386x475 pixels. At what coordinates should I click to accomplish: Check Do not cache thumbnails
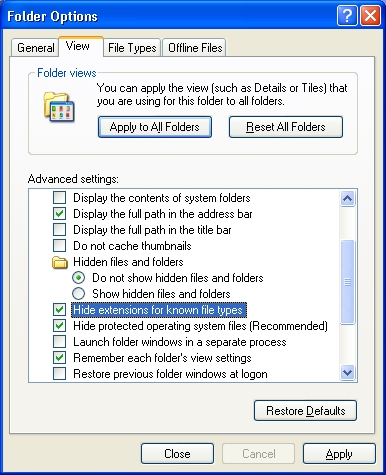[x=60, y=246]
